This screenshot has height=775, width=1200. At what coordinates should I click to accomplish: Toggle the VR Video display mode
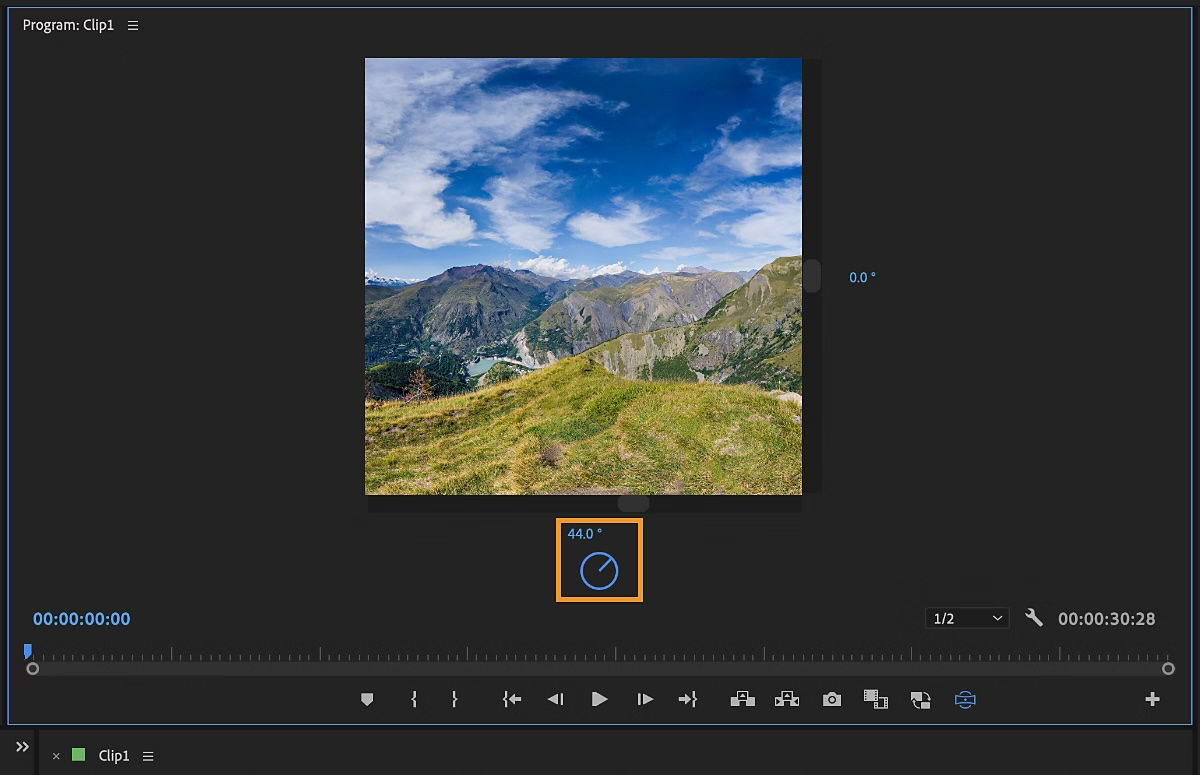(964, 699)
